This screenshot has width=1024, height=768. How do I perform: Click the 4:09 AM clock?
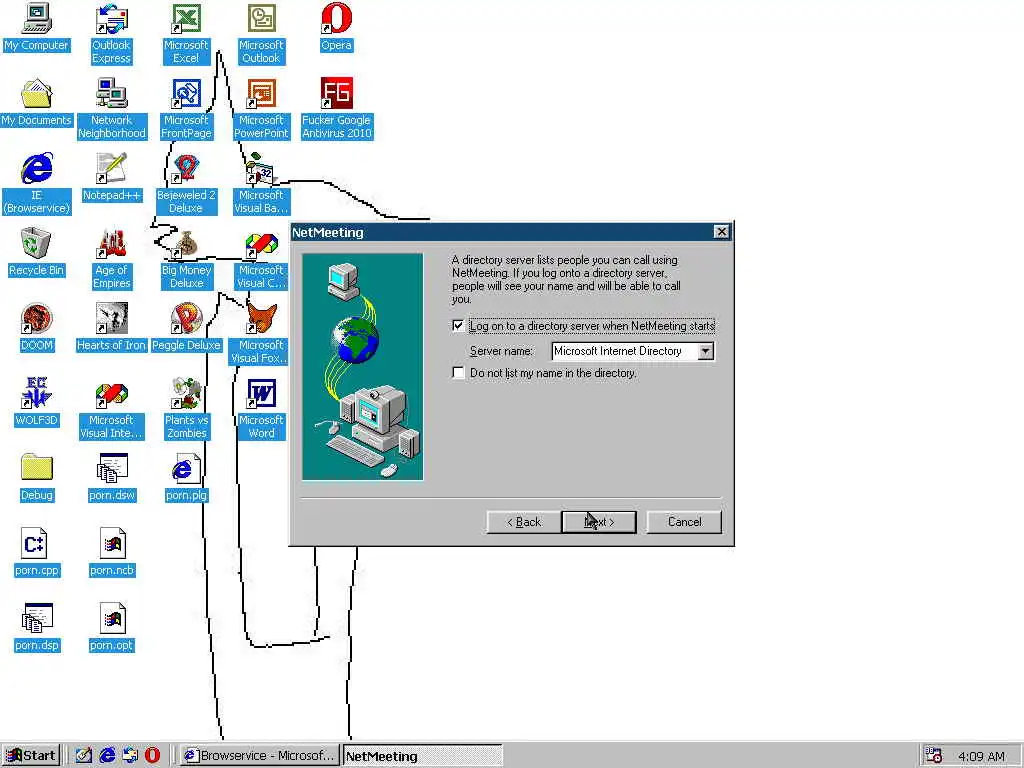[981, 756]
